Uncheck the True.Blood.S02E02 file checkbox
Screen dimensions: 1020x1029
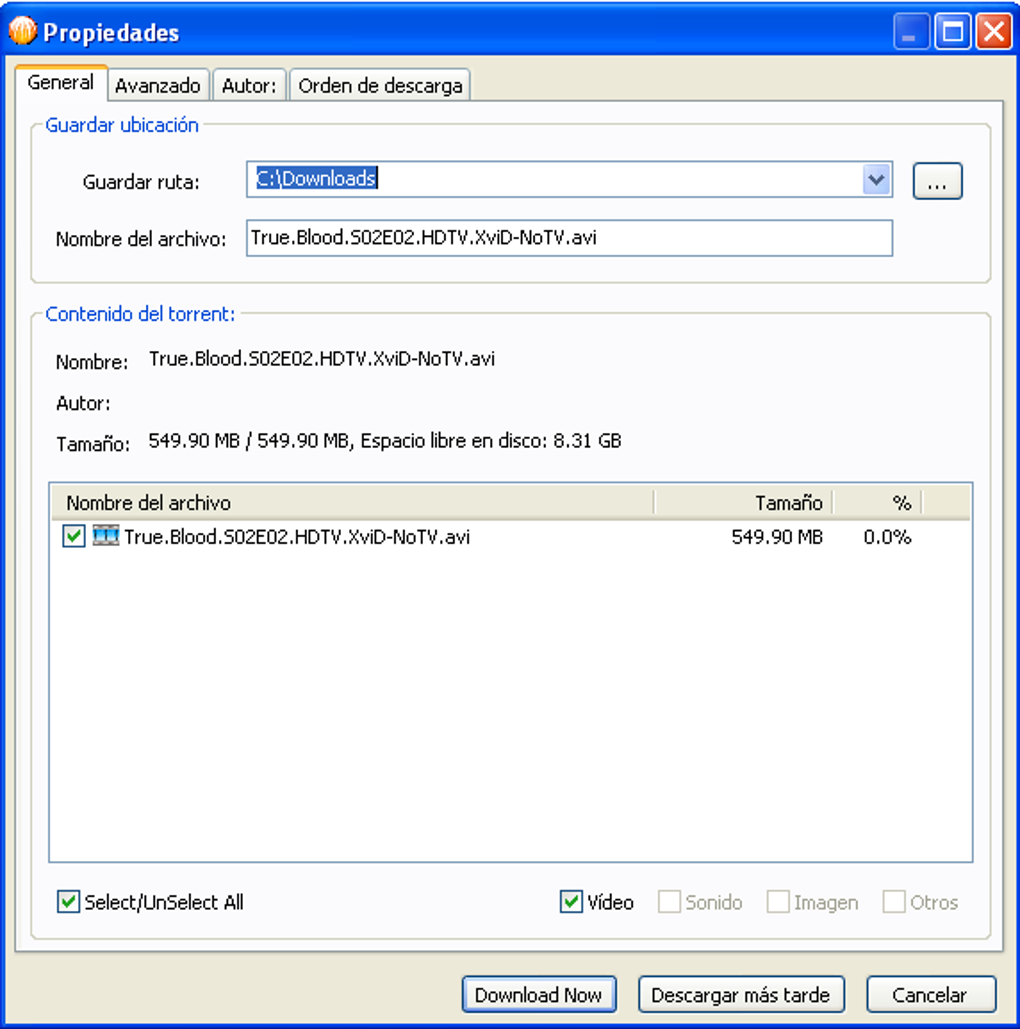74,536
